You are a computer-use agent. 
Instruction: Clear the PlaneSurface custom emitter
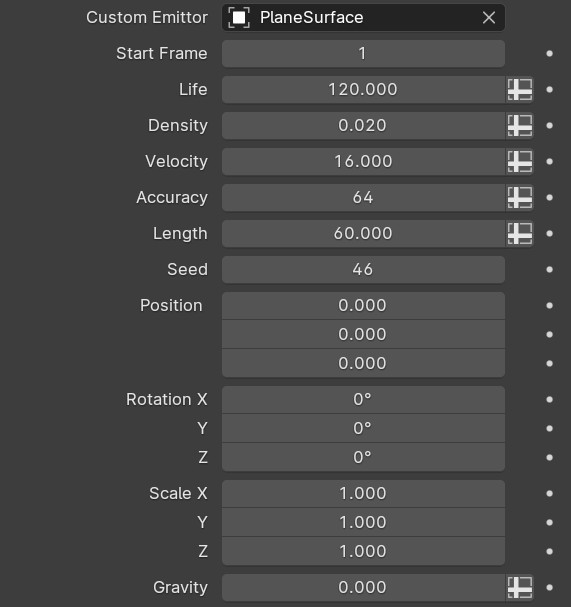[x=489, y=17]
